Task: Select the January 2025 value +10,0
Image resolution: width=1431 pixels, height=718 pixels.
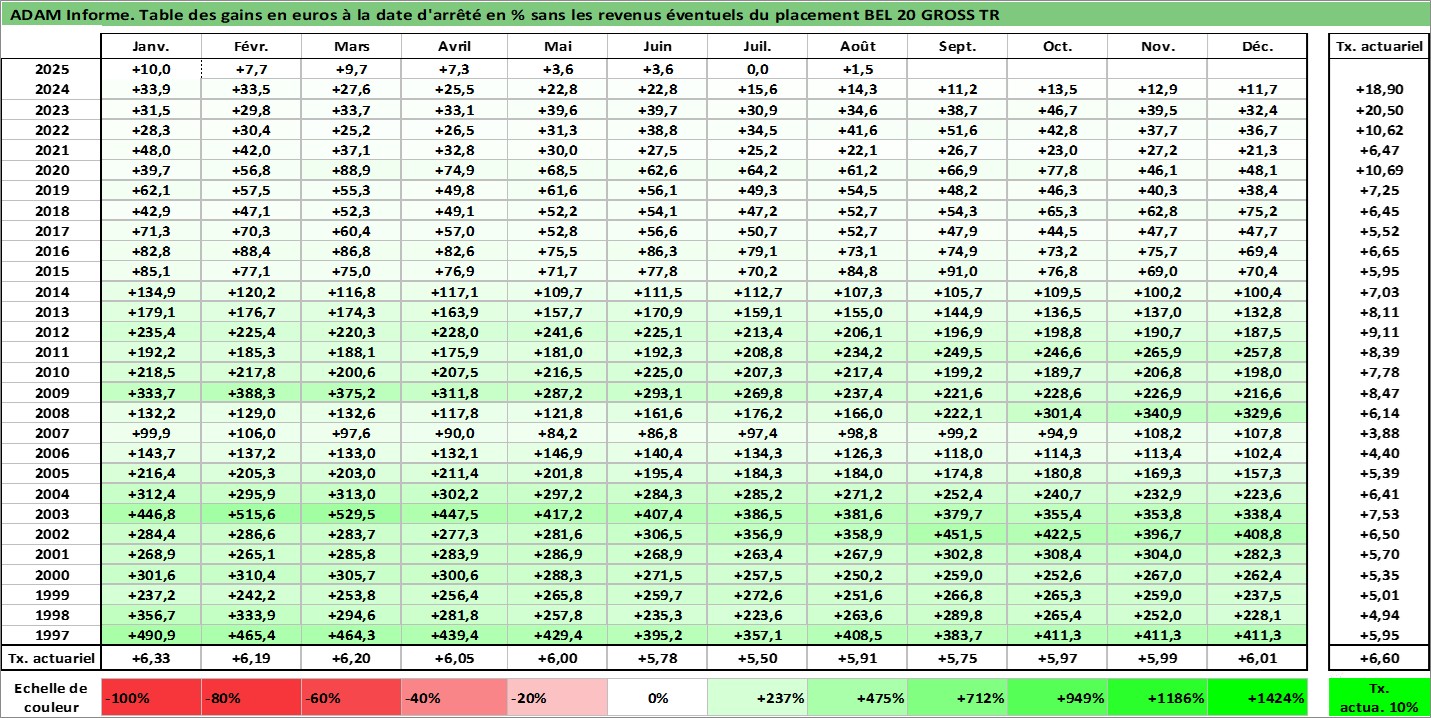Action: pyautogui.click(x=151, y=69)
